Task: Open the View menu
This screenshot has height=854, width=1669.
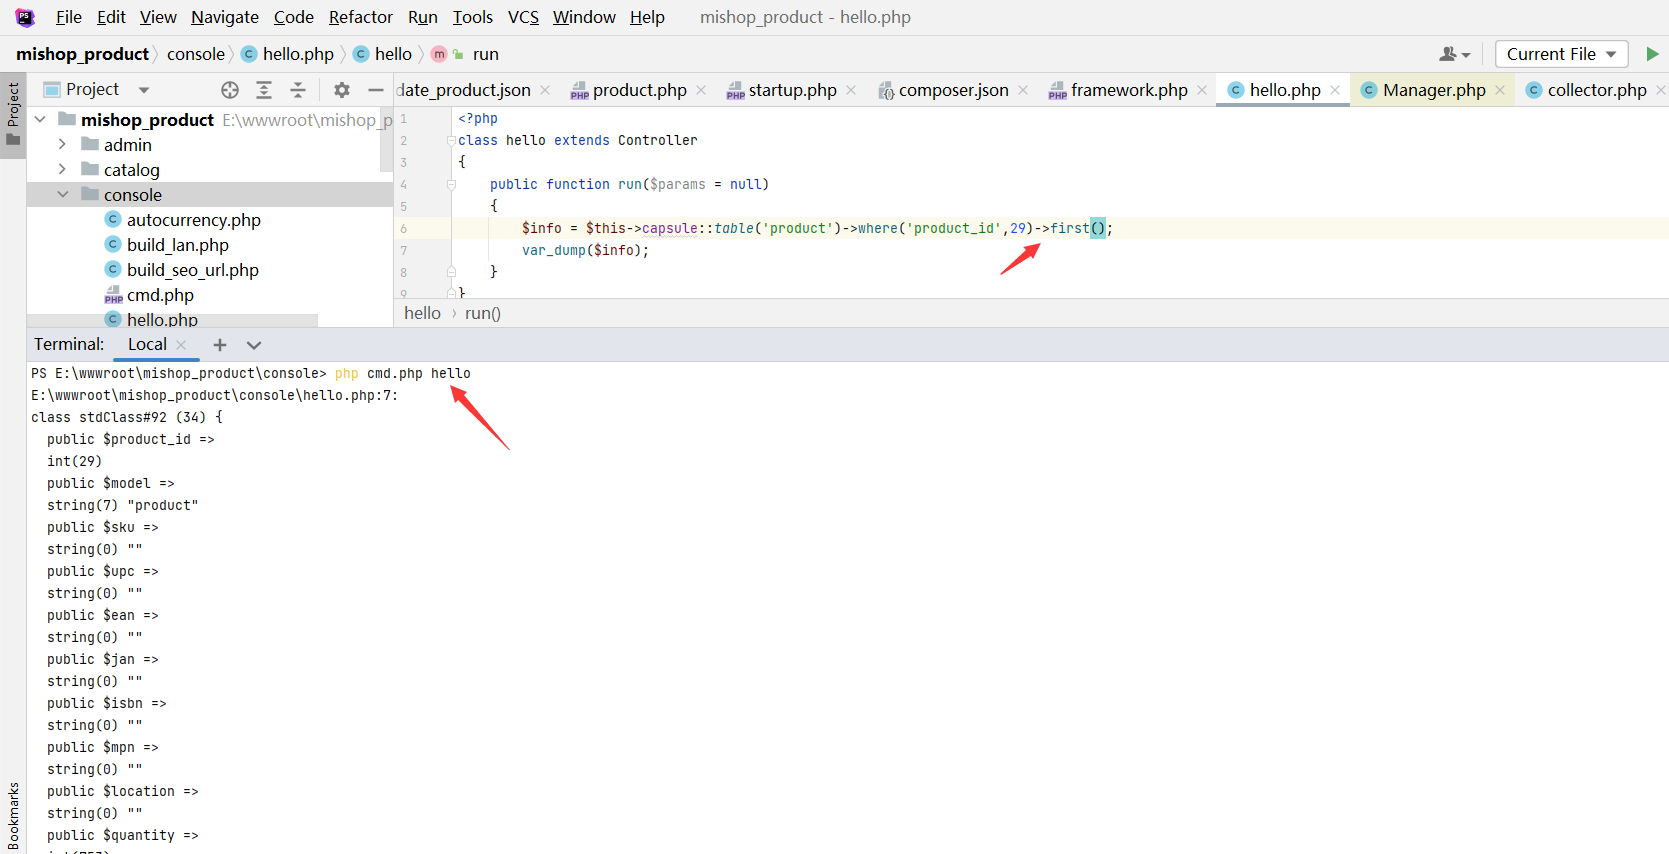Action: (x=158, y=17)
